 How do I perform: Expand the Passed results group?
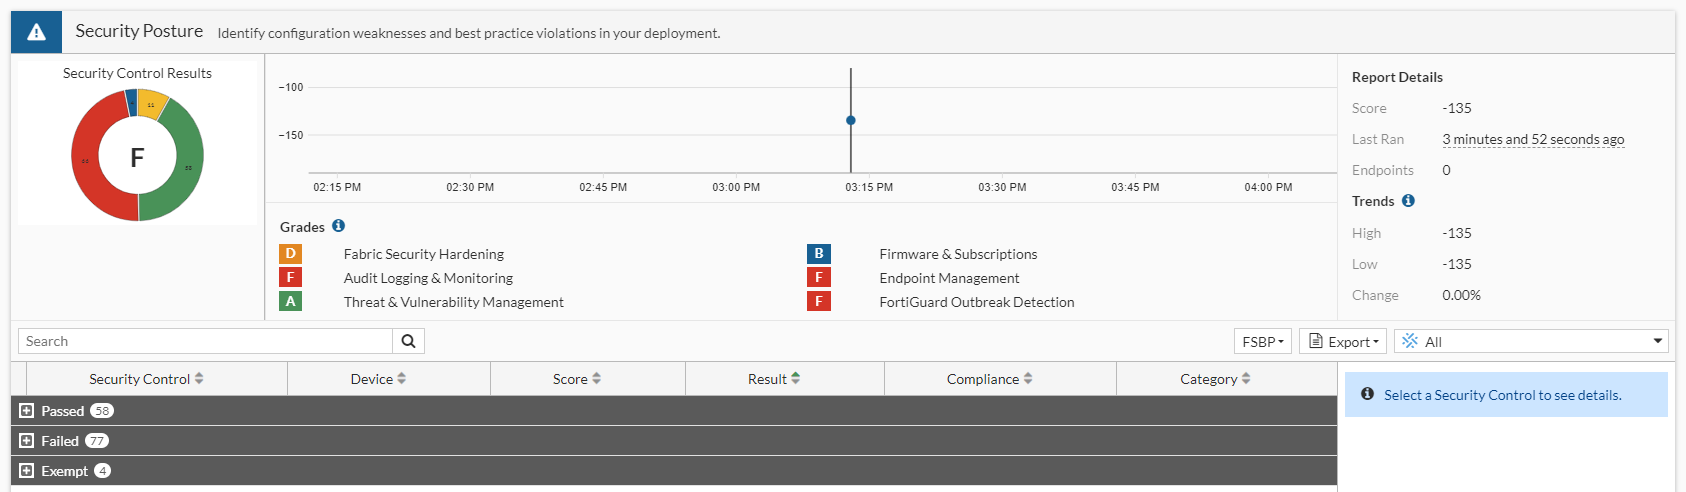point(27,411)
